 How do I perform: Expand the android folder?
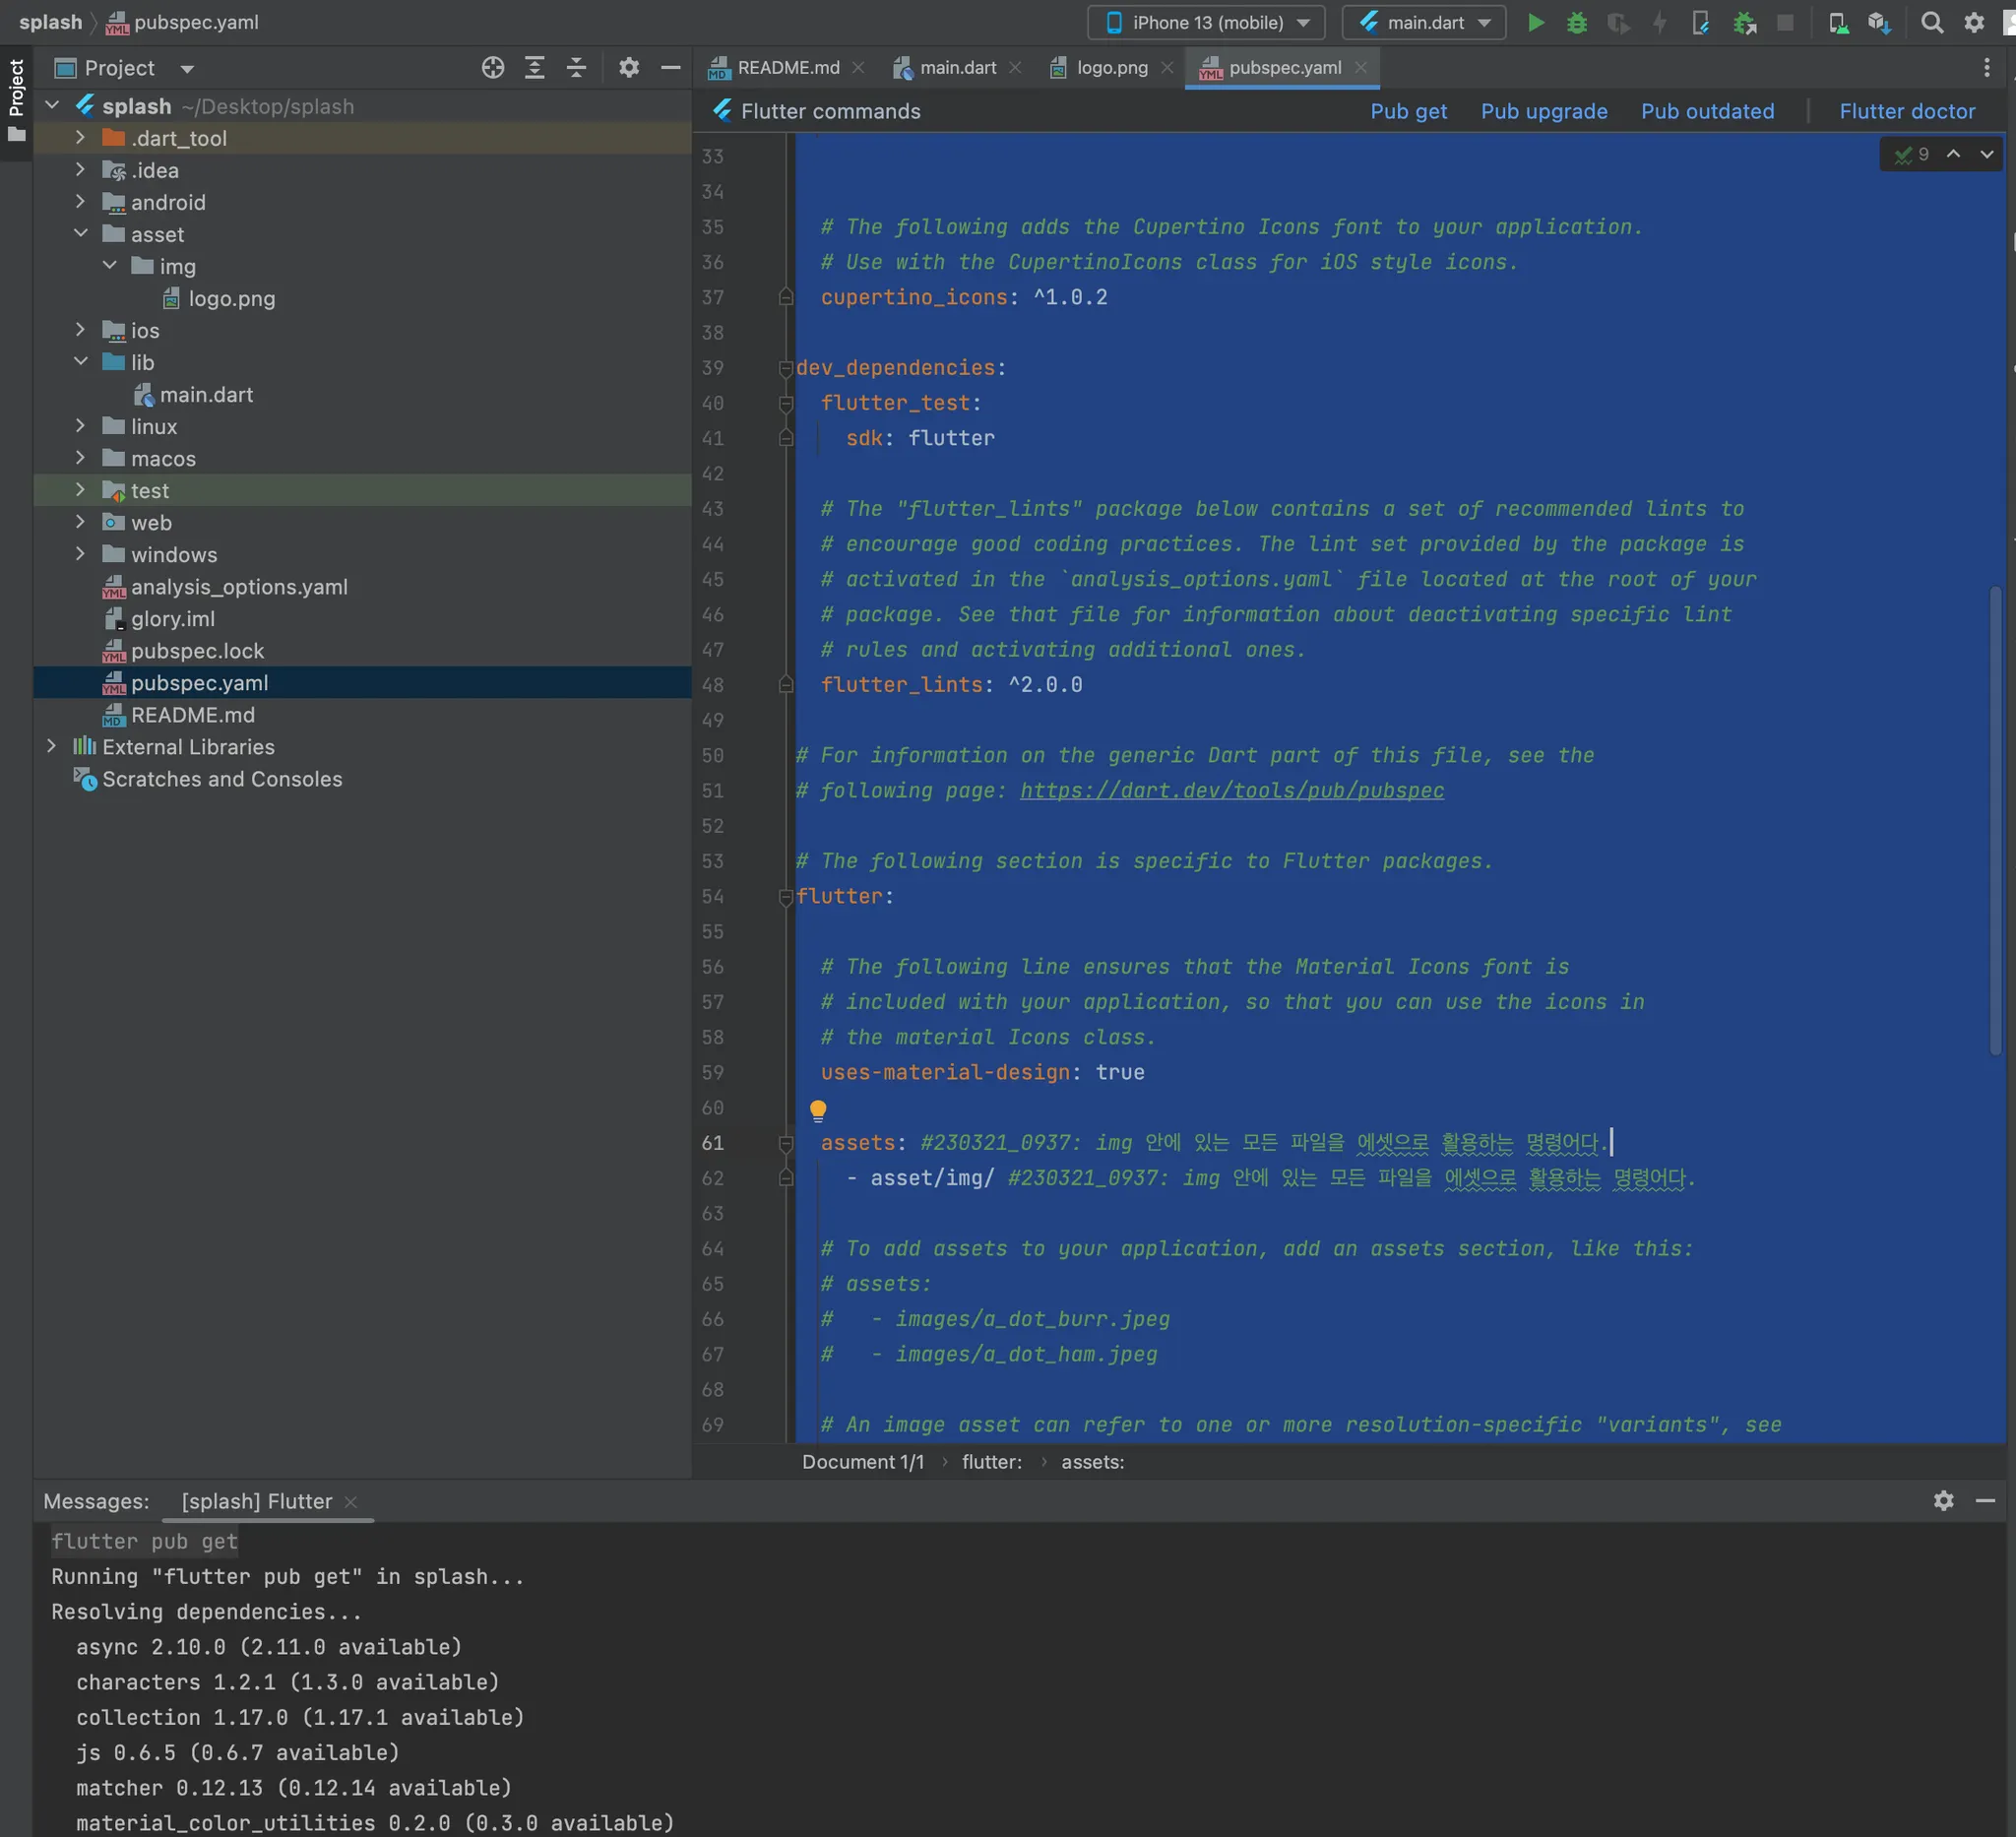(x=81, y=202)
